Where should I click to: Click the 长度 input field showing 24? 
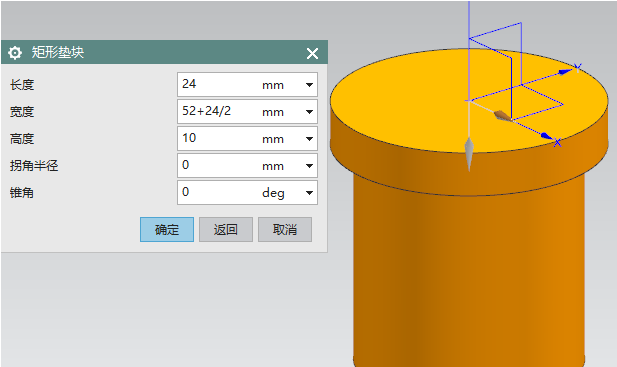click(x=247, y=85)
